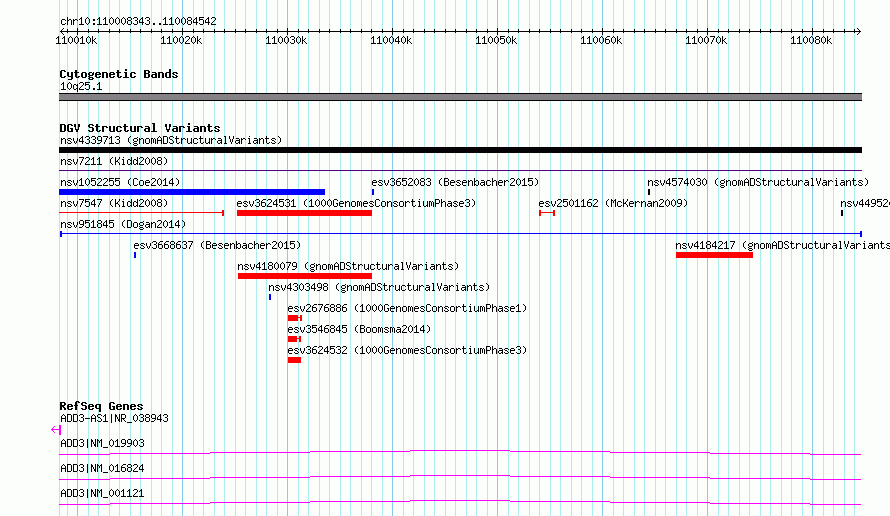This screenshot has height=516, width=890.
Task: Click the 110030k ruler tick label
Action: pyautogui.click(x=286, y=41)
